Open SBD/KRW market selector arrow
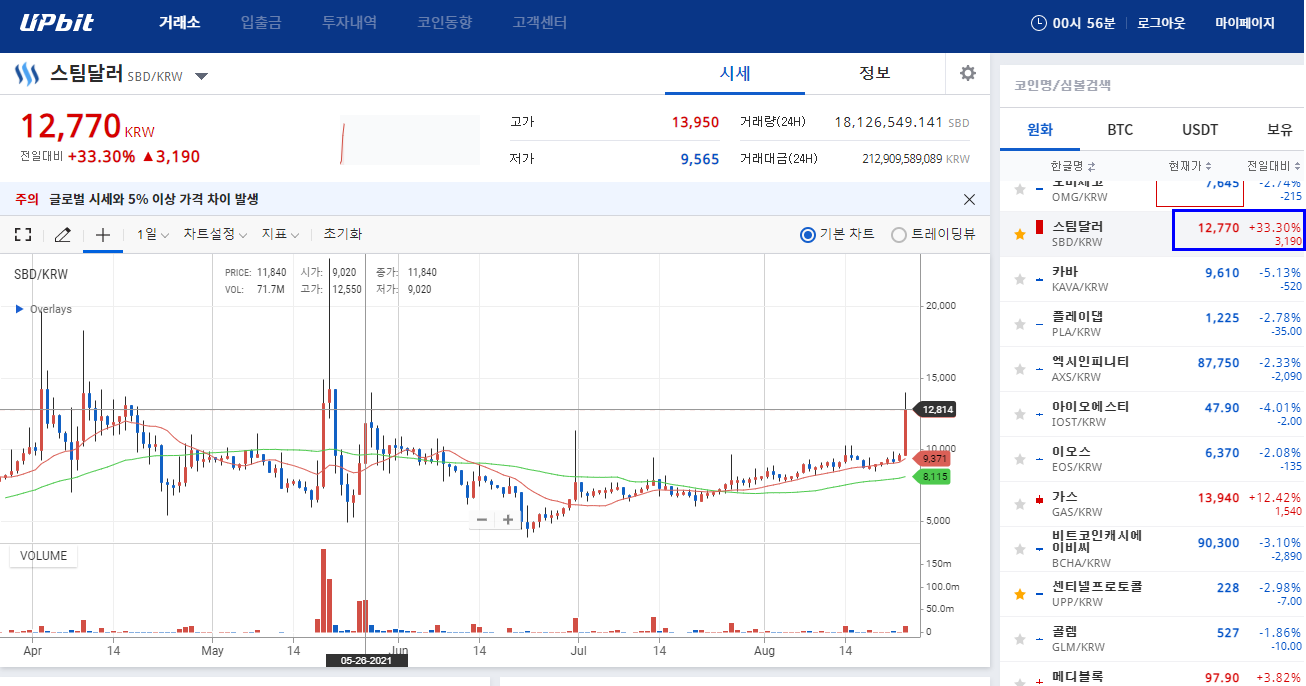 [x=201, y=76]
